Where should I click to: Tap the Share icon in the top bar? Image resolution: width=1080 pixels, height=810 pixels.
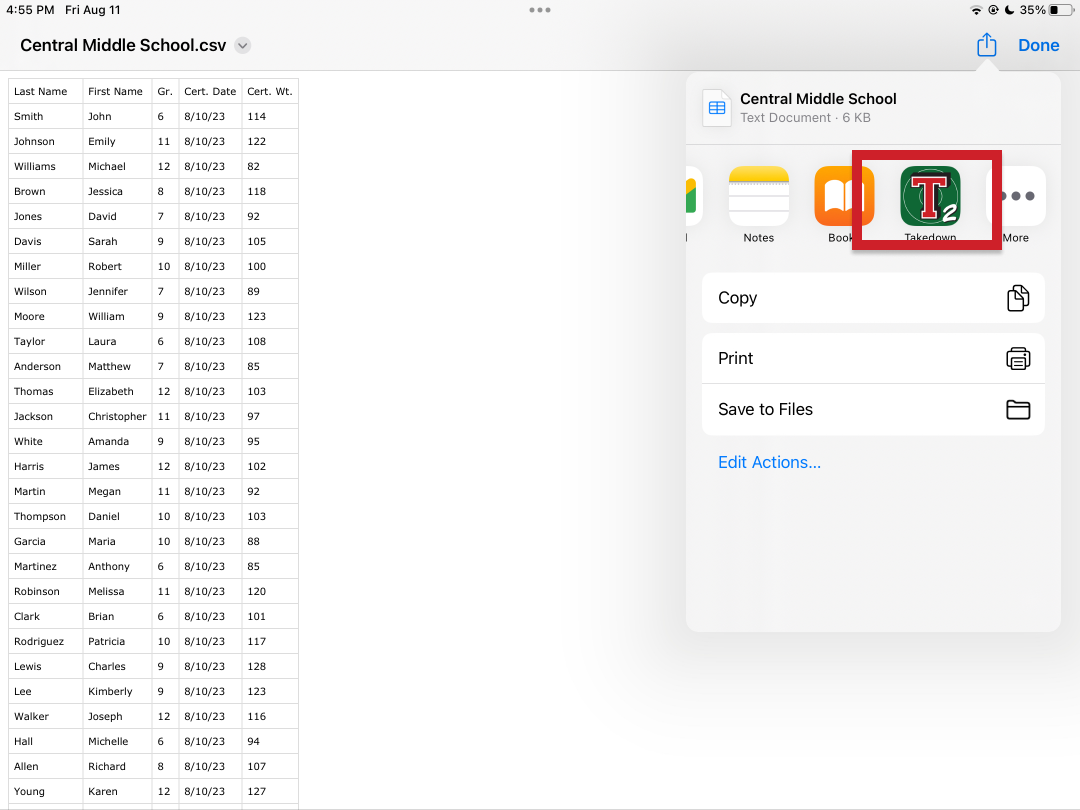(x=986, y=45)
